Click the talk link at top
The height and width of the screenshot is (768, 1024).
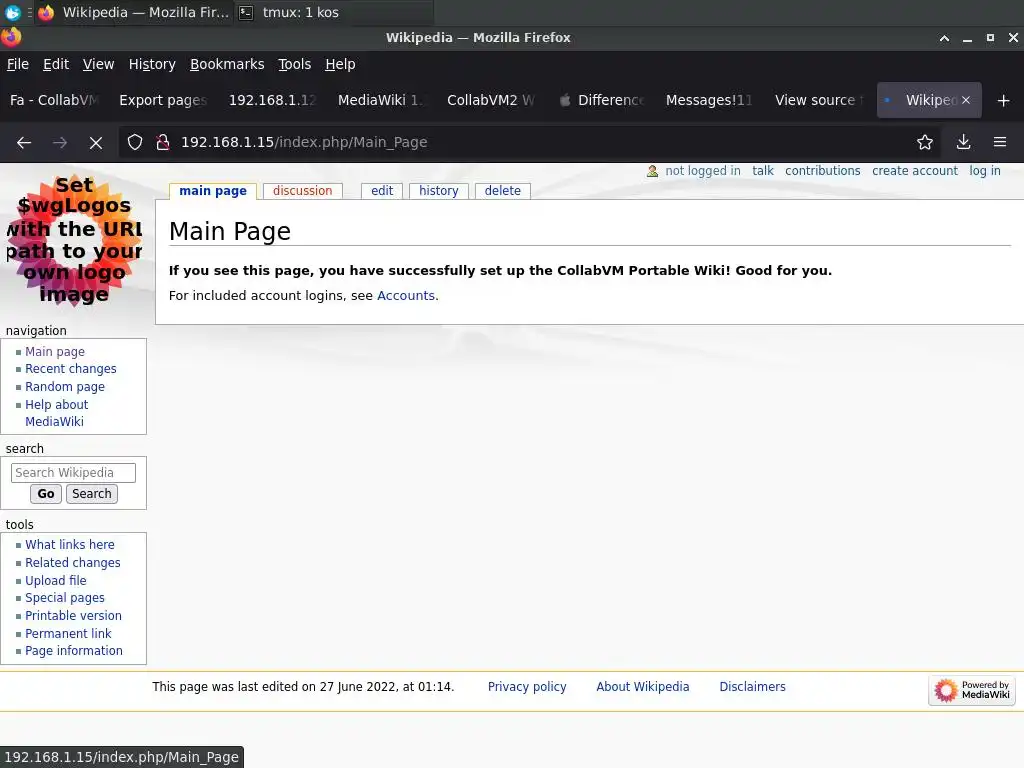tap(763, 171)
